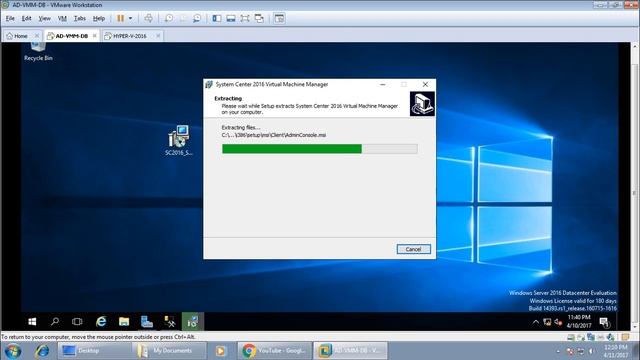Show hidden host tray icons arrow
The height and width of the screenshot is (360, 640).
[558, 351]
